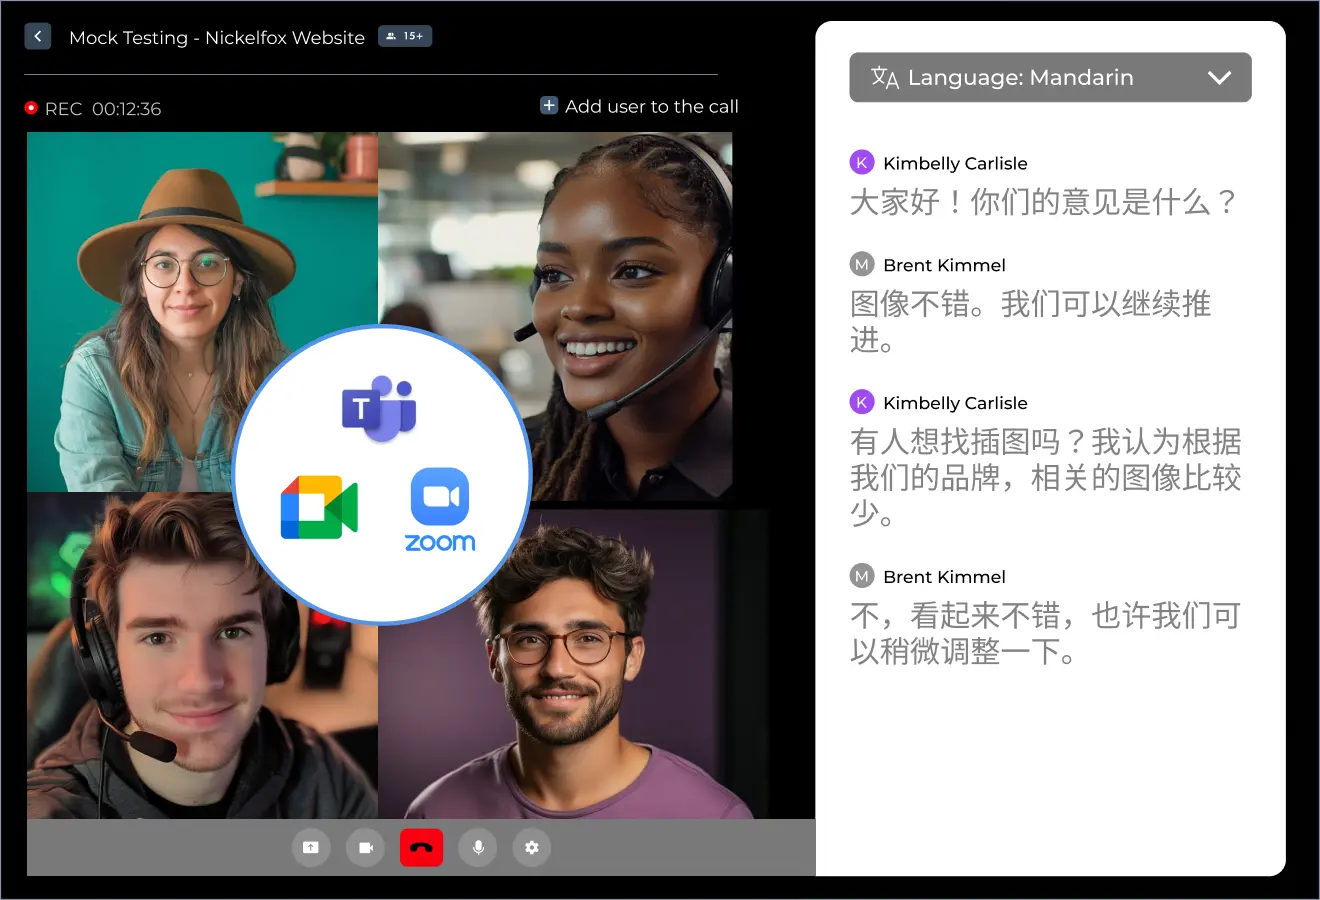
Task: Toggle the camera on or off
Action: (366, 848)
